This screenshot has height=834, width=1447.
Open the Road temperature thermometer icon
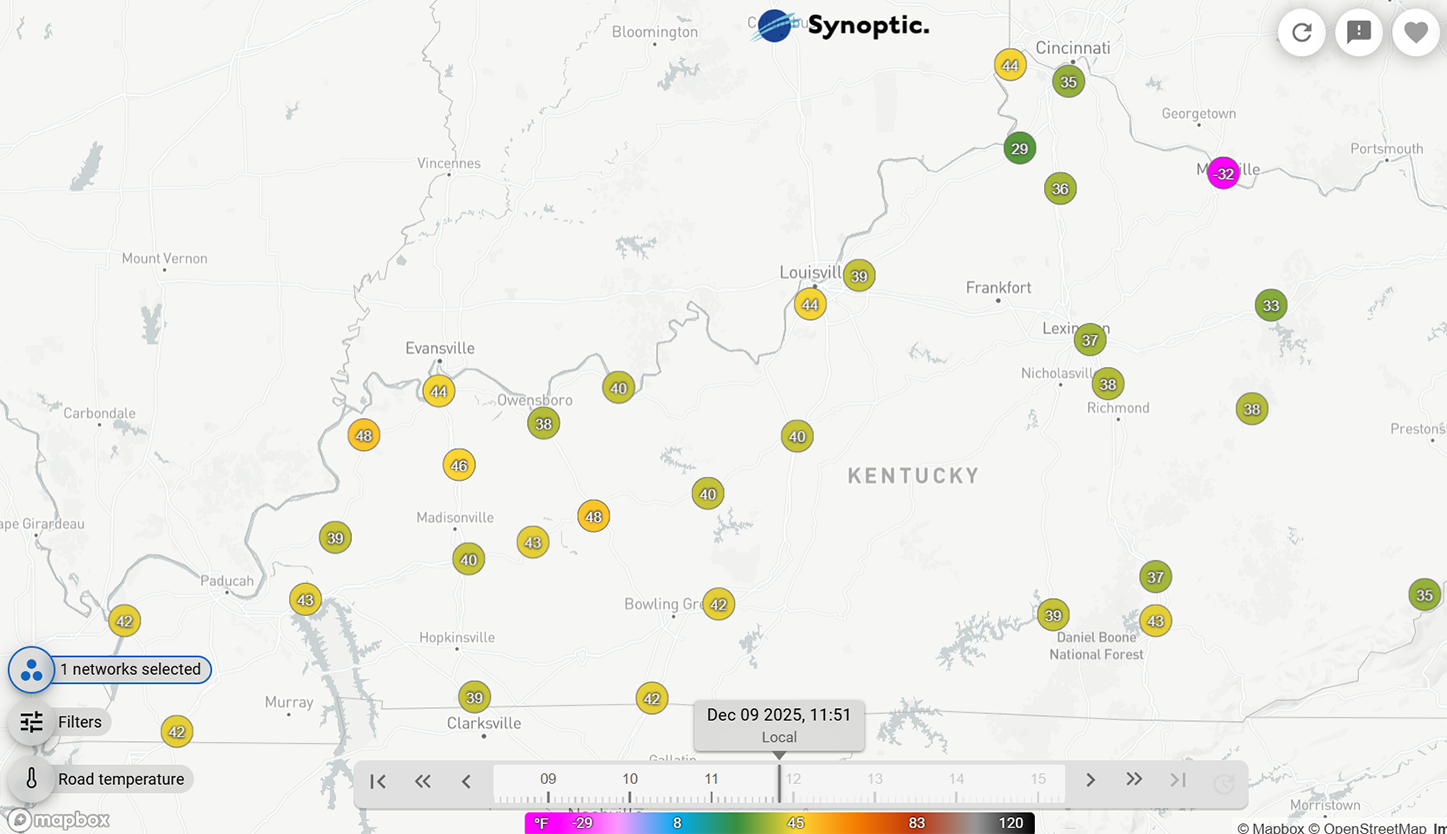pos(30,778)
